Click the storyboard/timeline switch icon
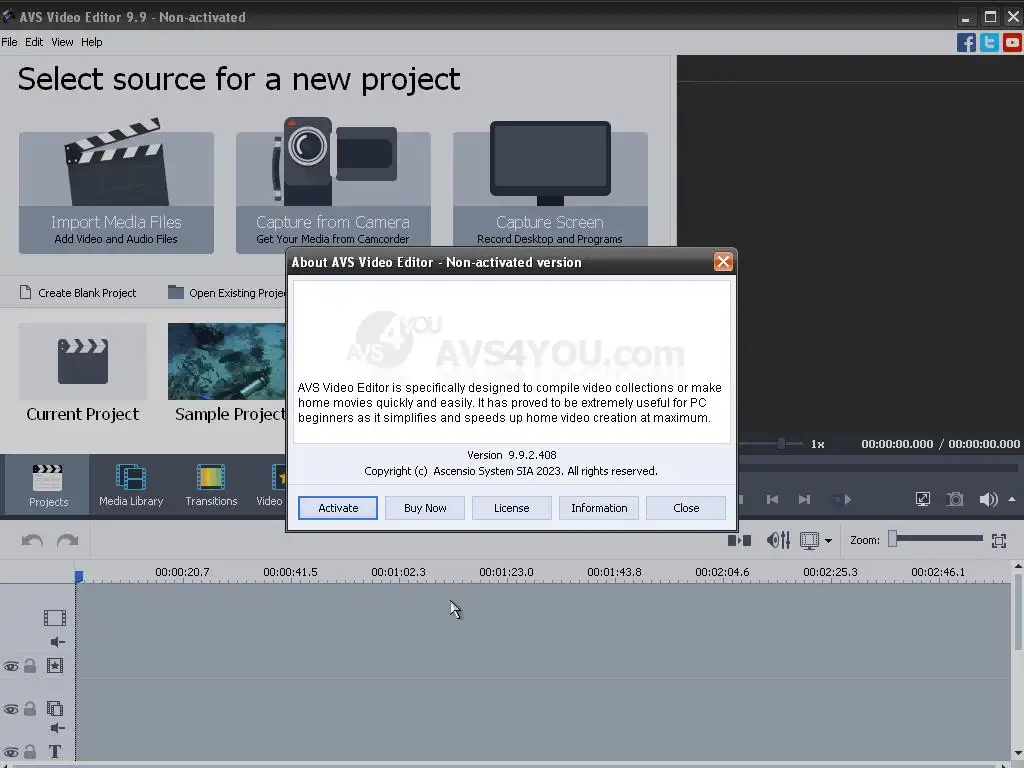This screenshot has width=1024, height=768. click(739, 541)
